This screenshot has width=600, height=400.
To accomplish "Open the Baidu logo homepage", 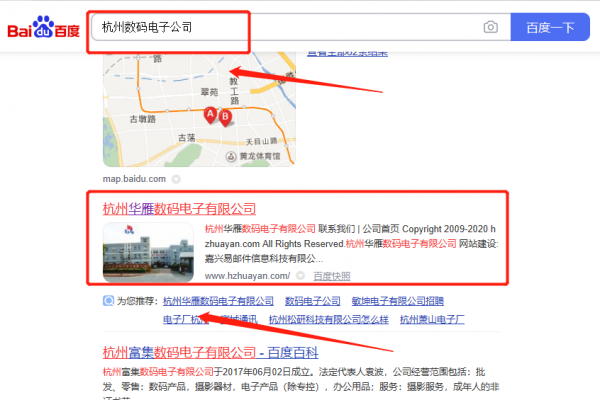I will [43, 27].
